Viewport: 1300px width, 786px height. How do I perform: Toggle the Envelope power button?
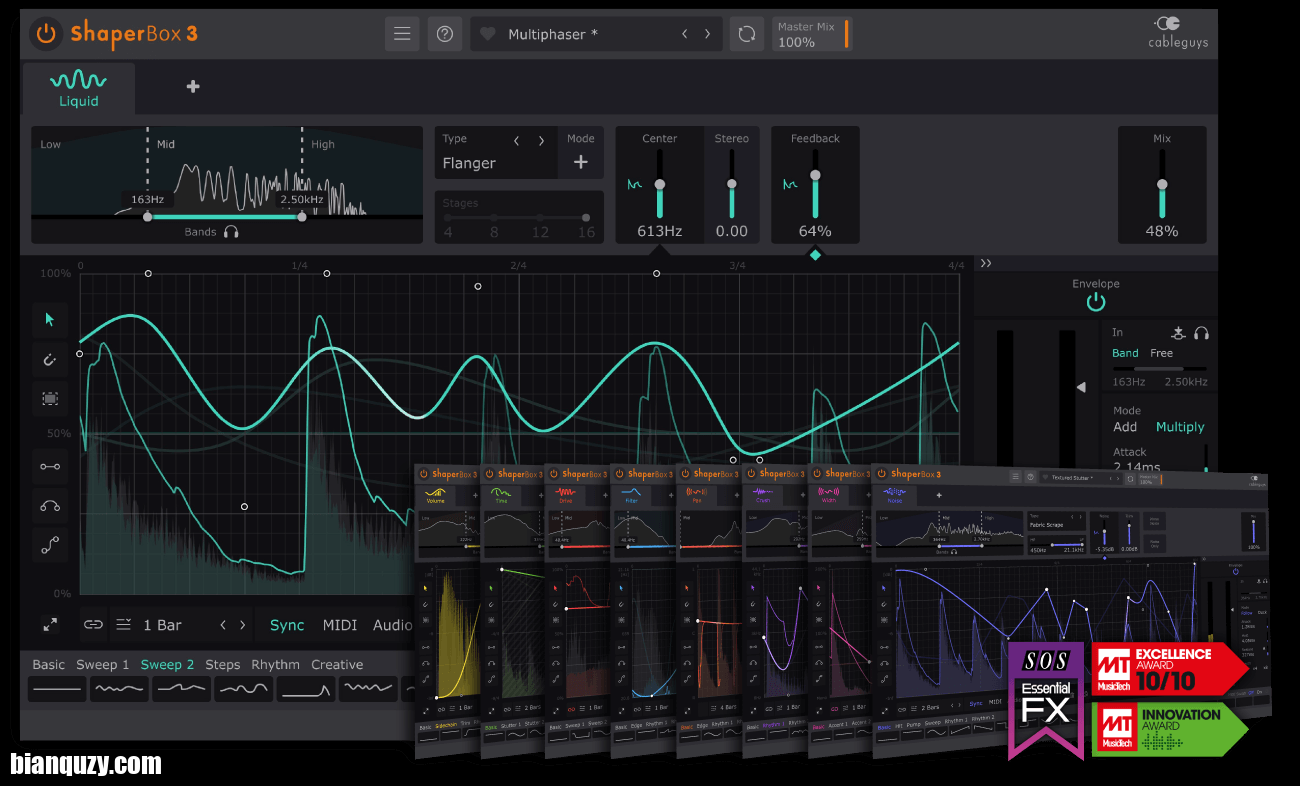[x=1096, y=302]
